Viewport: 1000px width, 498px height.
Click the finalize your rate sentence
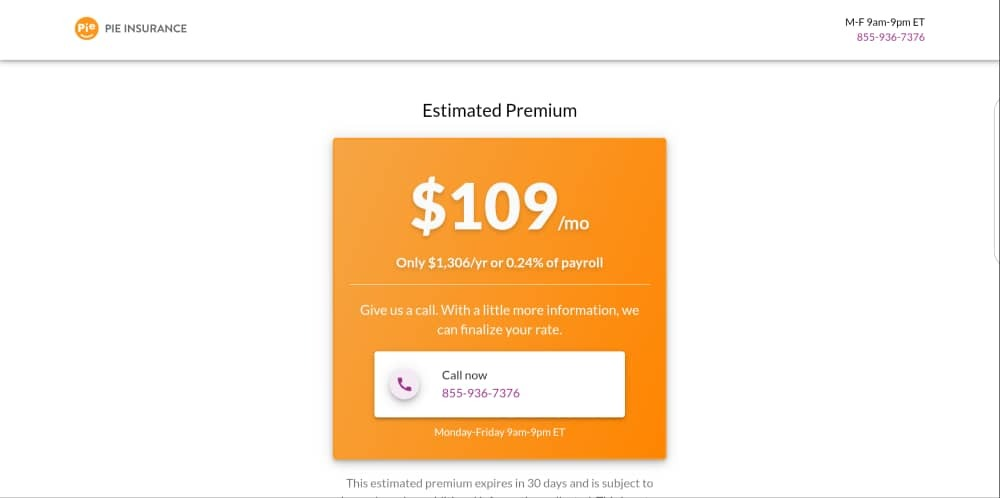[499, 329]
